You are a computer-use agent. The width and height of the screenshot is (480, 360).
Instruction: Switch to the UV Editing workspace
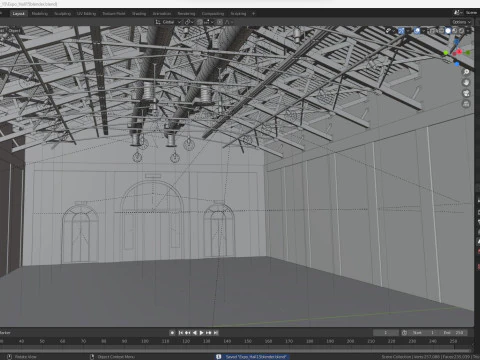86,14
